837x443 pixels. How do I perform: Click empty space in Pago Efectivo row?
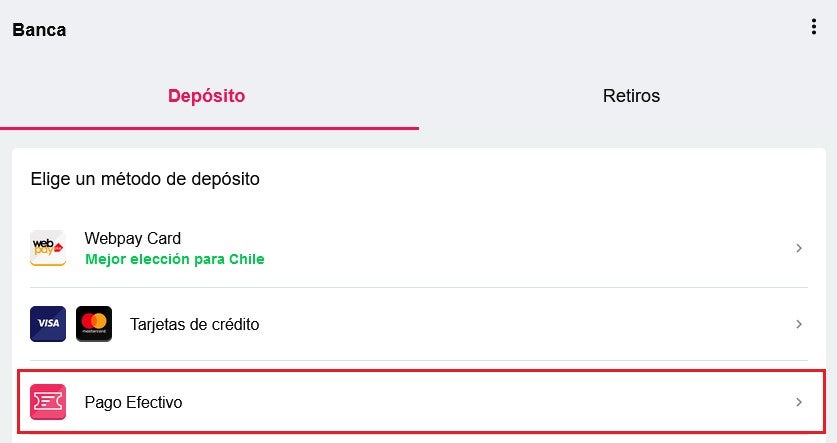click(480, 402)
